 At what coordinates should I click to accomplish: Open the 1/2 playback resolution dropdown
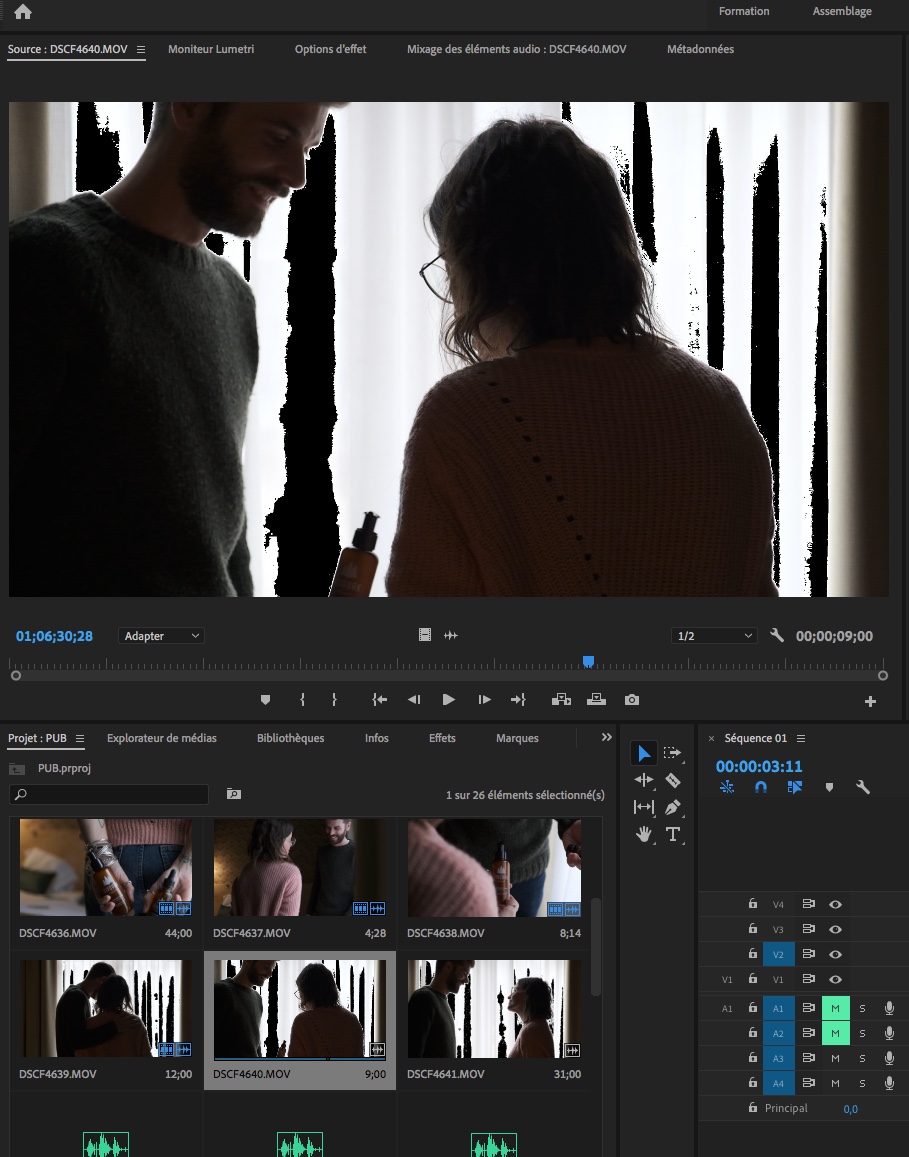tap(713, 635)
